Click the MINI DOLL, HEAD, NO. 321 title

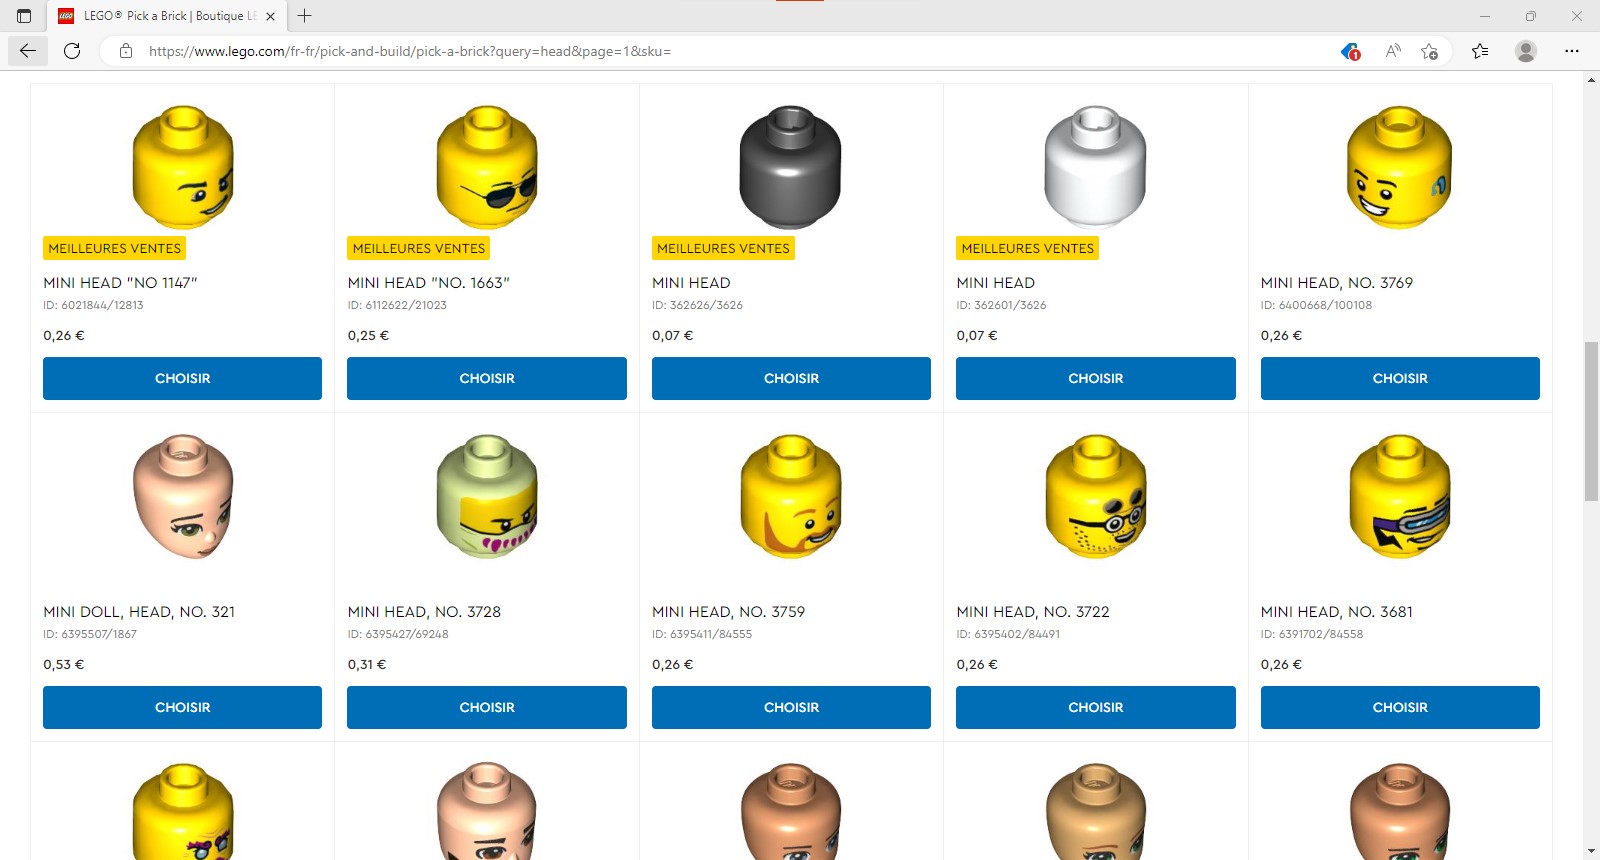(139, 612)
